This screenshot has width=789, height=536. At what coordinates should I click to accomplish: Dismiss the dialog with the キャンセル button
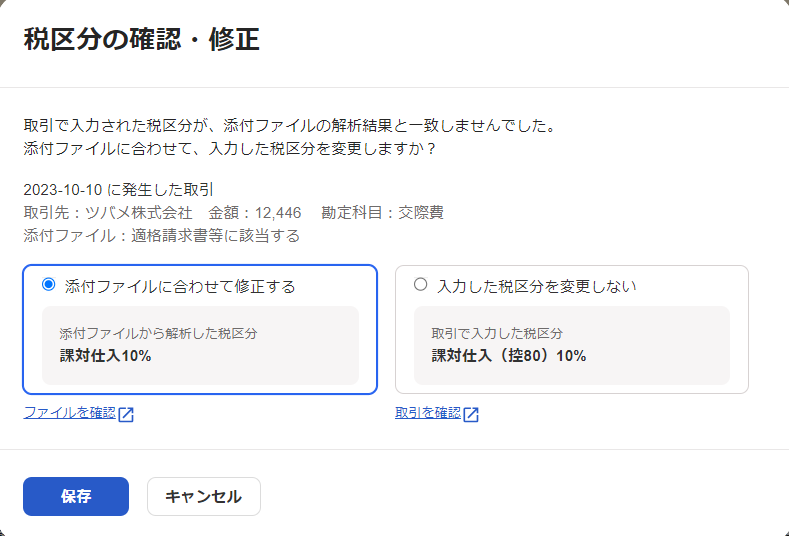click(204, 496)
